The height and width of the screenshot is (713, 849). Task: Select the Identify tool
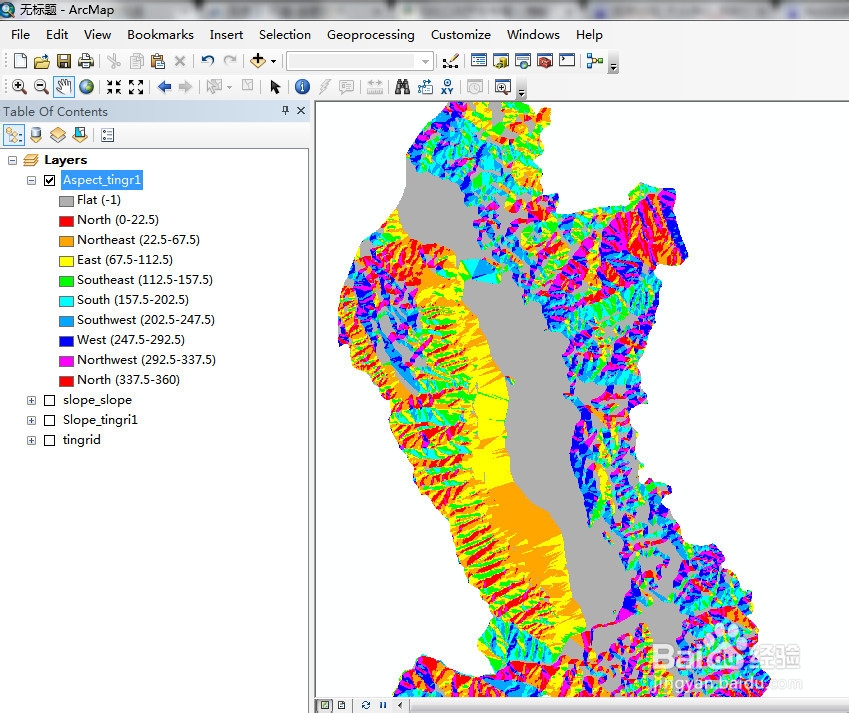point(302,87)
